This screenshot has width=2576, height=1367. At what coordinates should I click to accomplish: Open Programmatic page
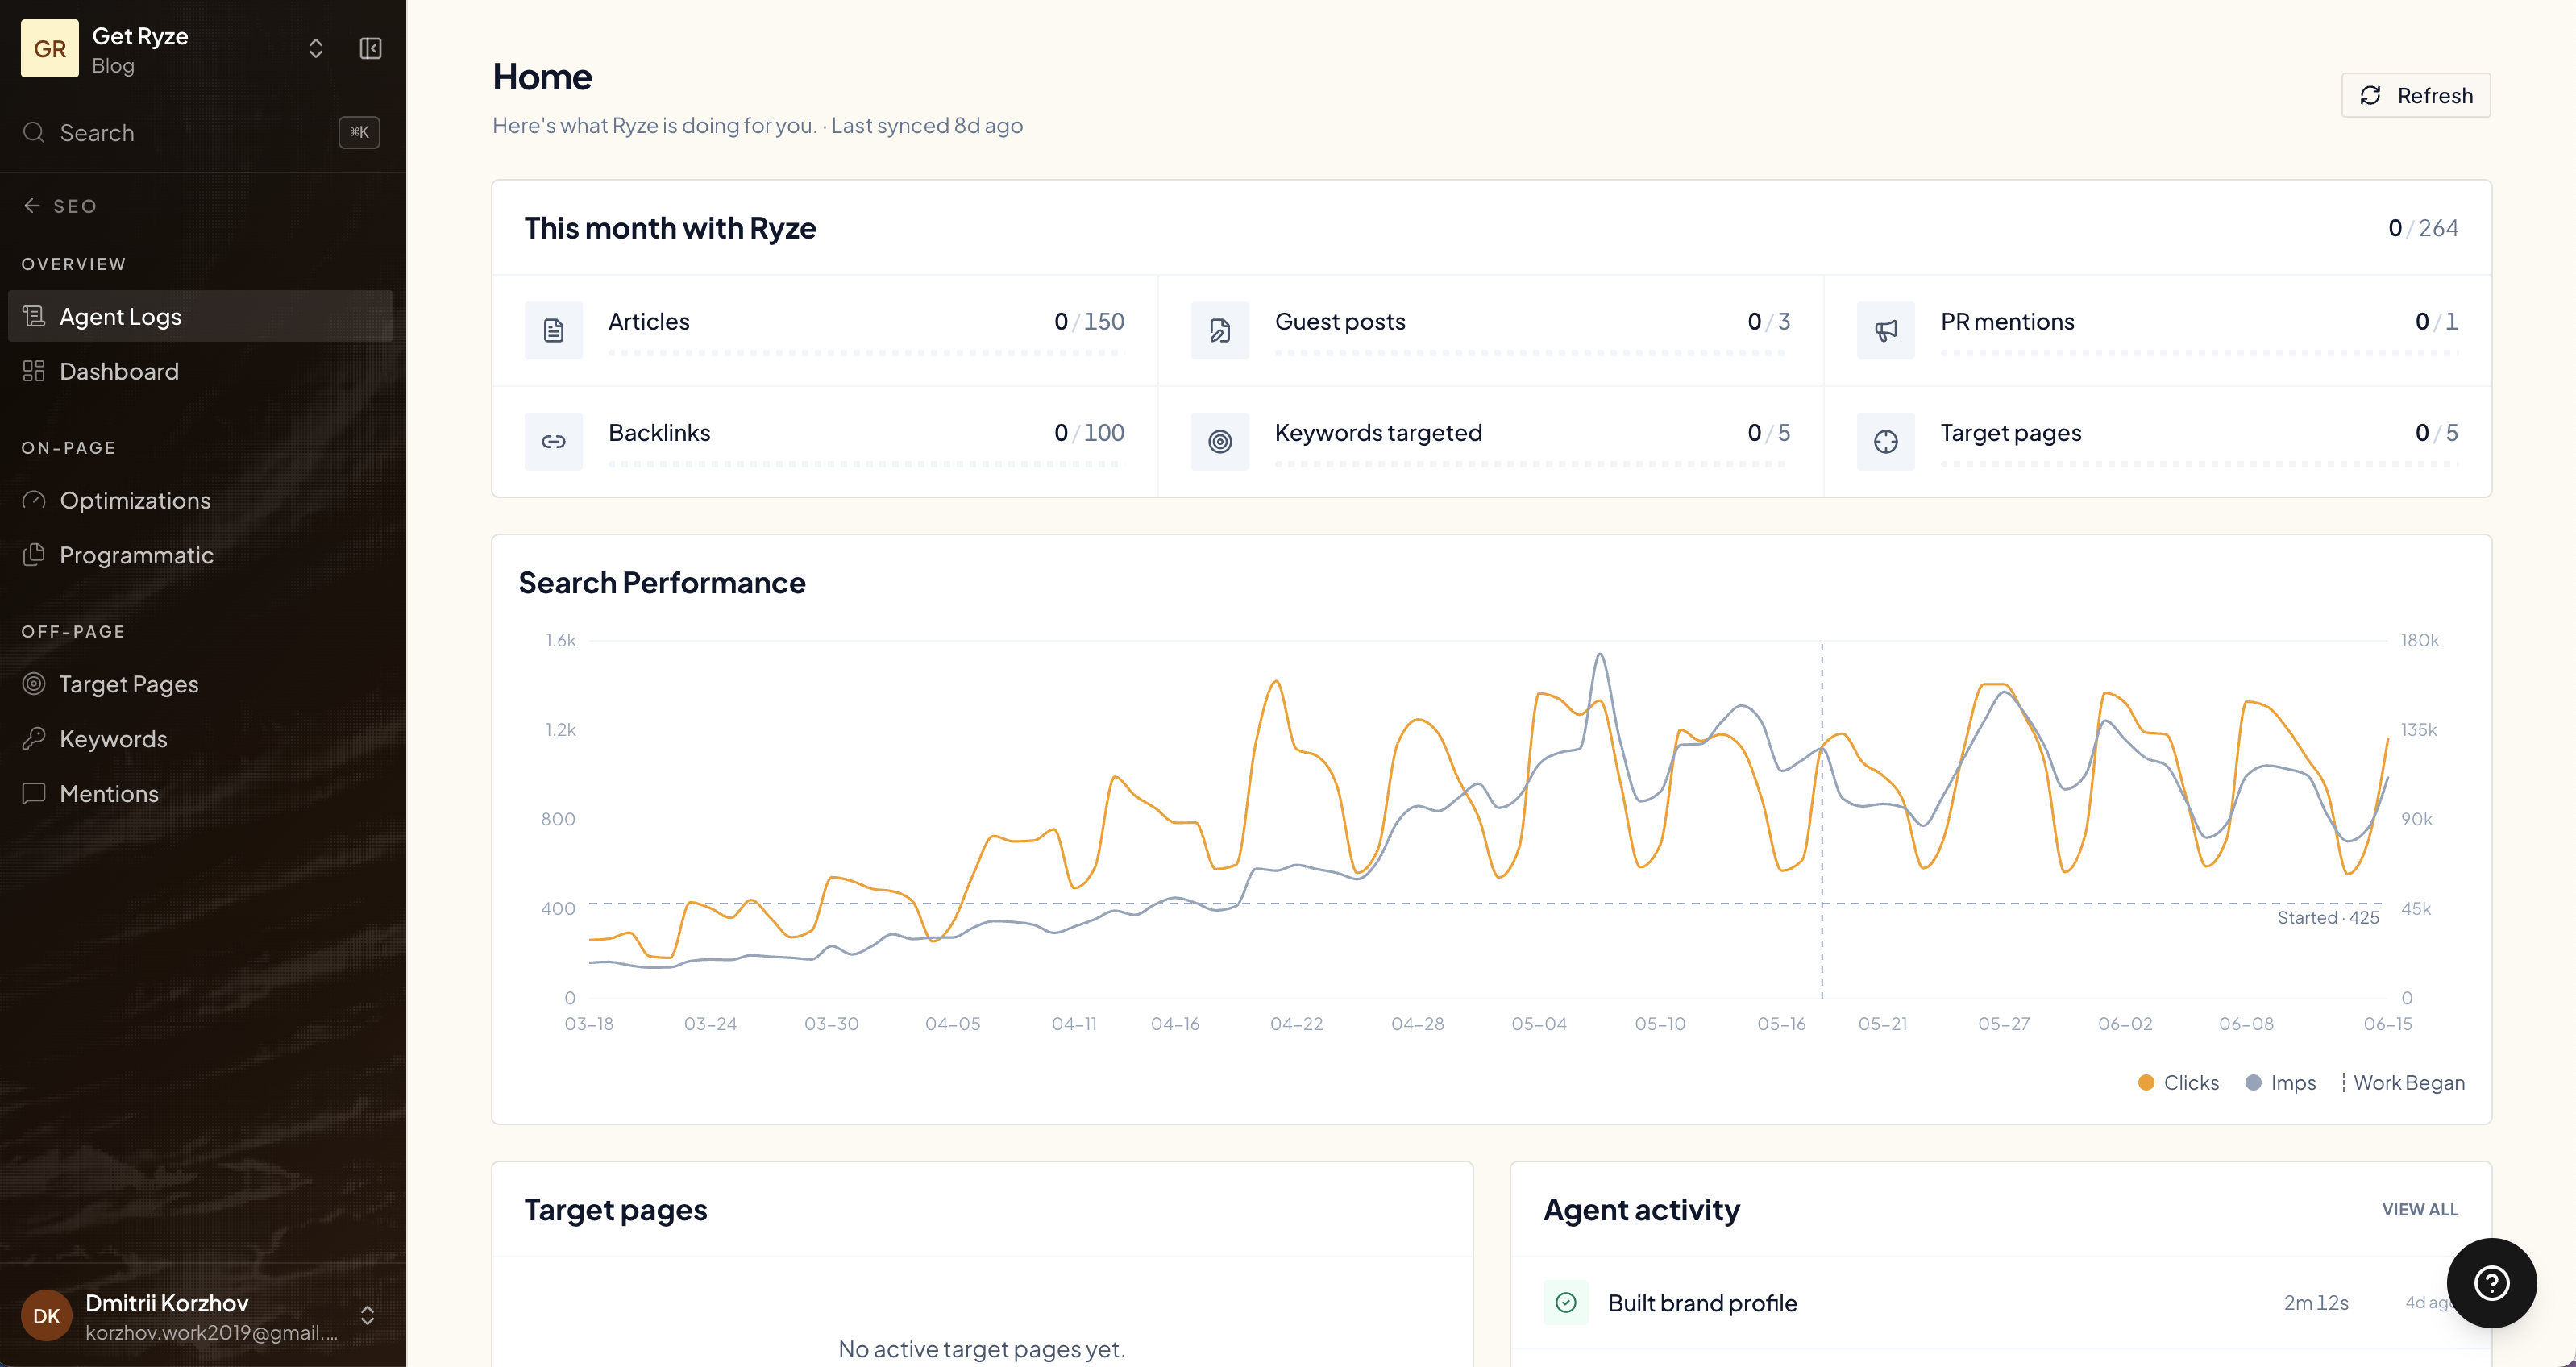[200, 555]
